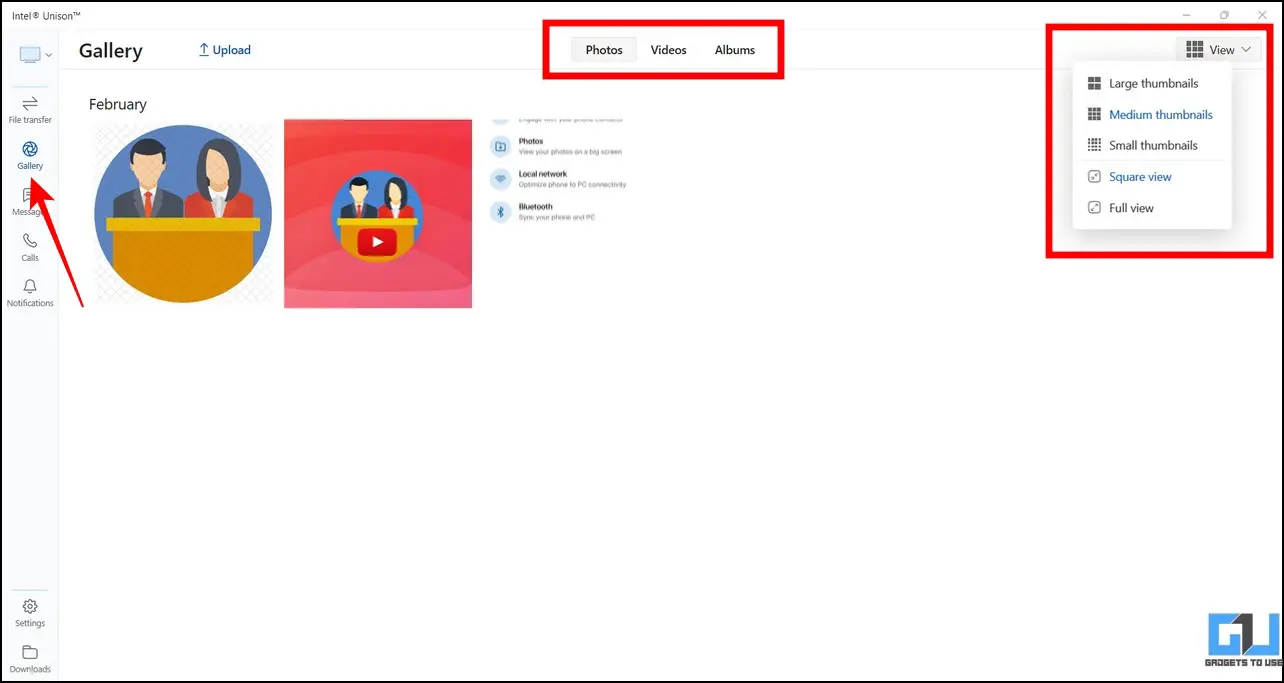Open the red YouTube podium photo

click(378, 214)
